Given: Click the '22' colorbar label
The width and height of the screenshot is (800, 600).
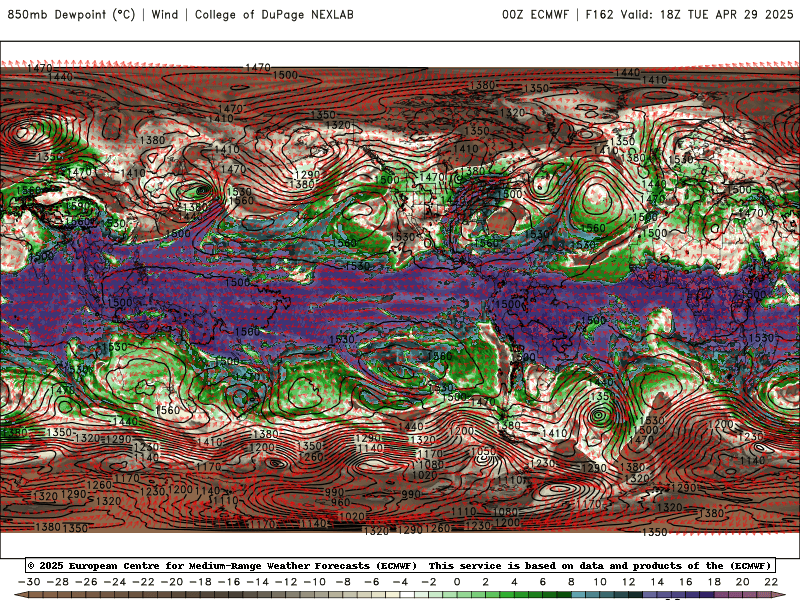Looking at the screenshot, I should click(771, 582).
